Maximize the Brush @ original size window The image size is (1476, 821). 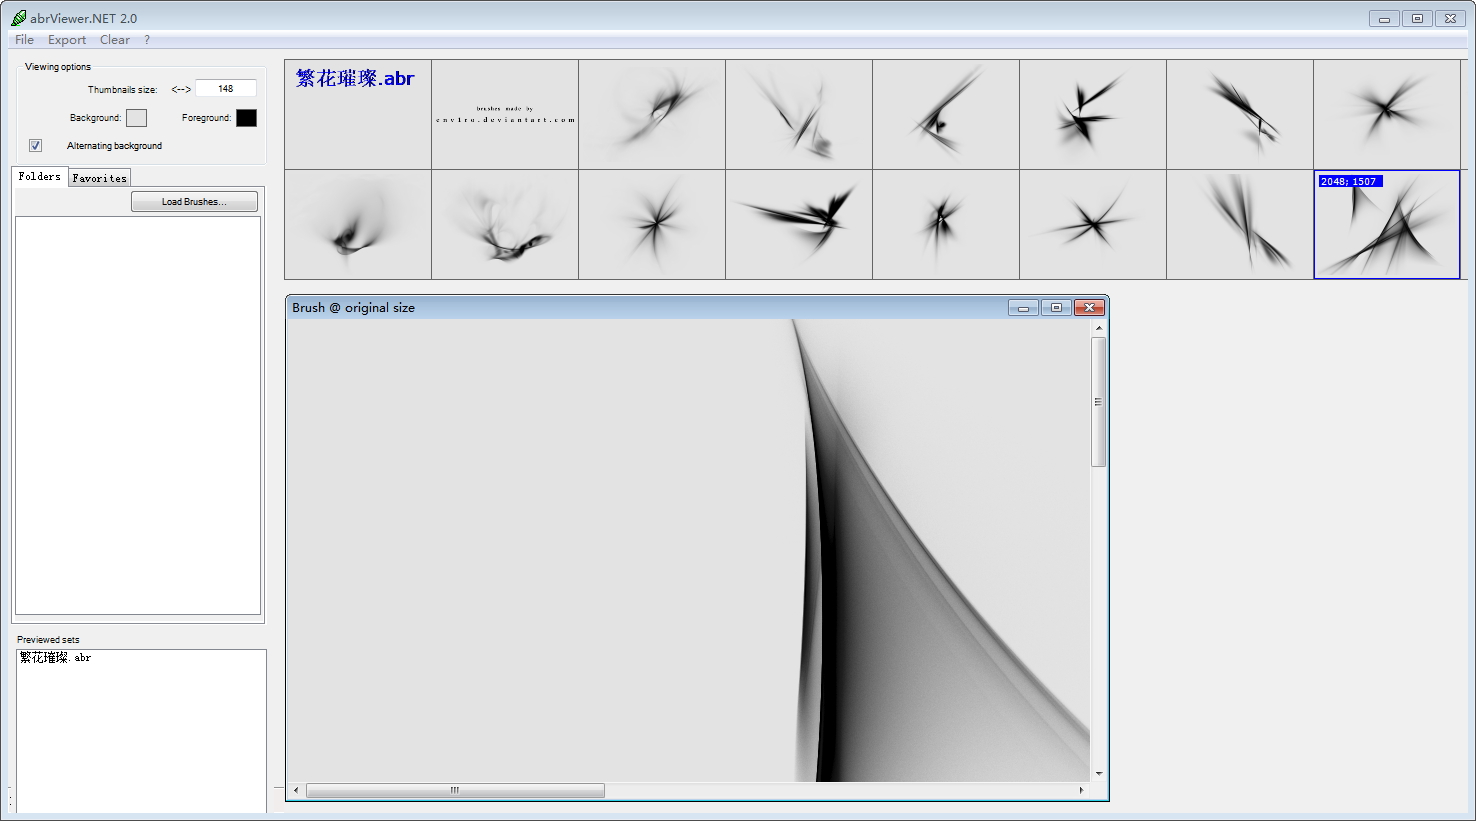[1056, 307]
